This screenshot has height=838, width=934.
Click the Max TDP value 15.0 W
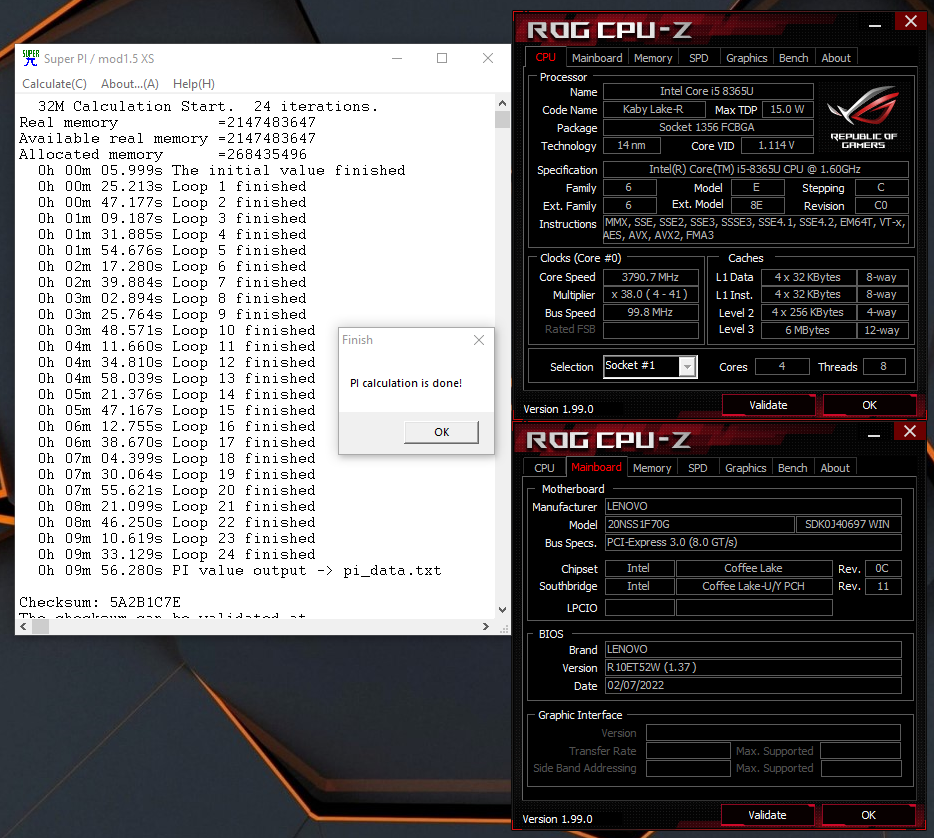click(787, 110)
